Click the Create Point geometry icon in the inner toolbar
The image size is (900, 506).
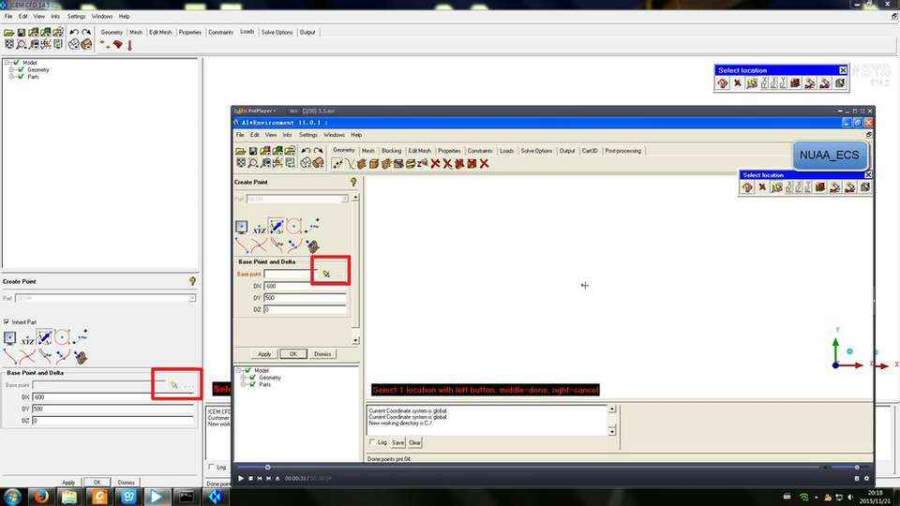click(x=338, y=164)
